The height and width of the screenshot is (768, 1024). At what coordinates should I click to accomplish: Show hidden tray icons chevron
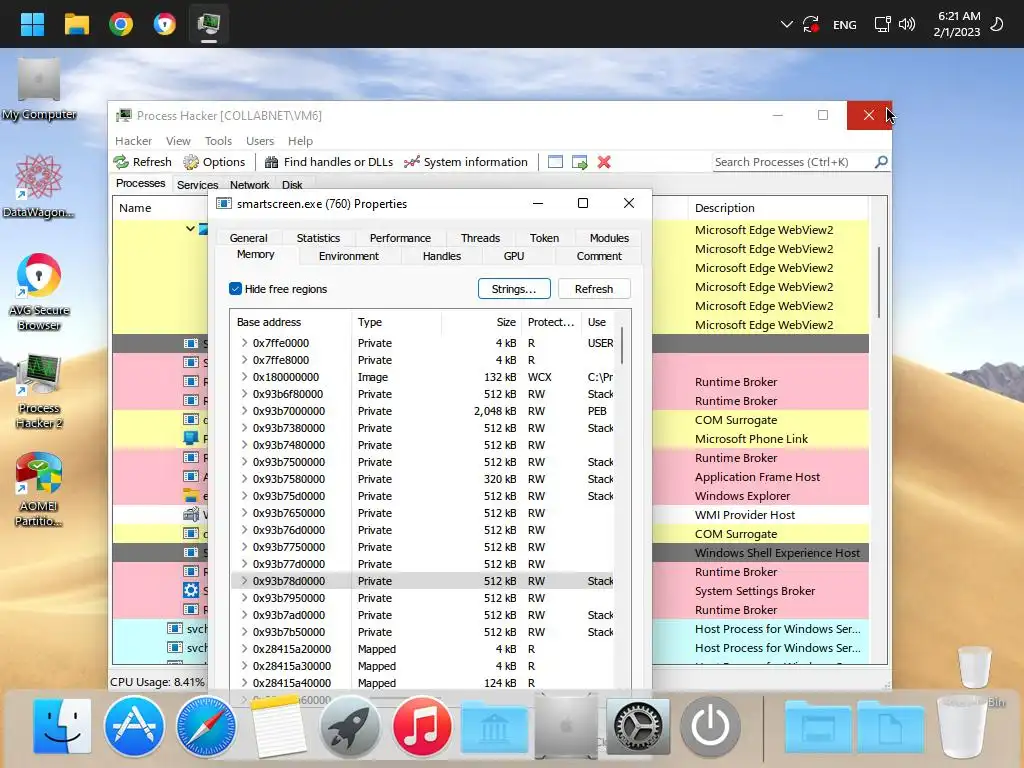[786, 25]
